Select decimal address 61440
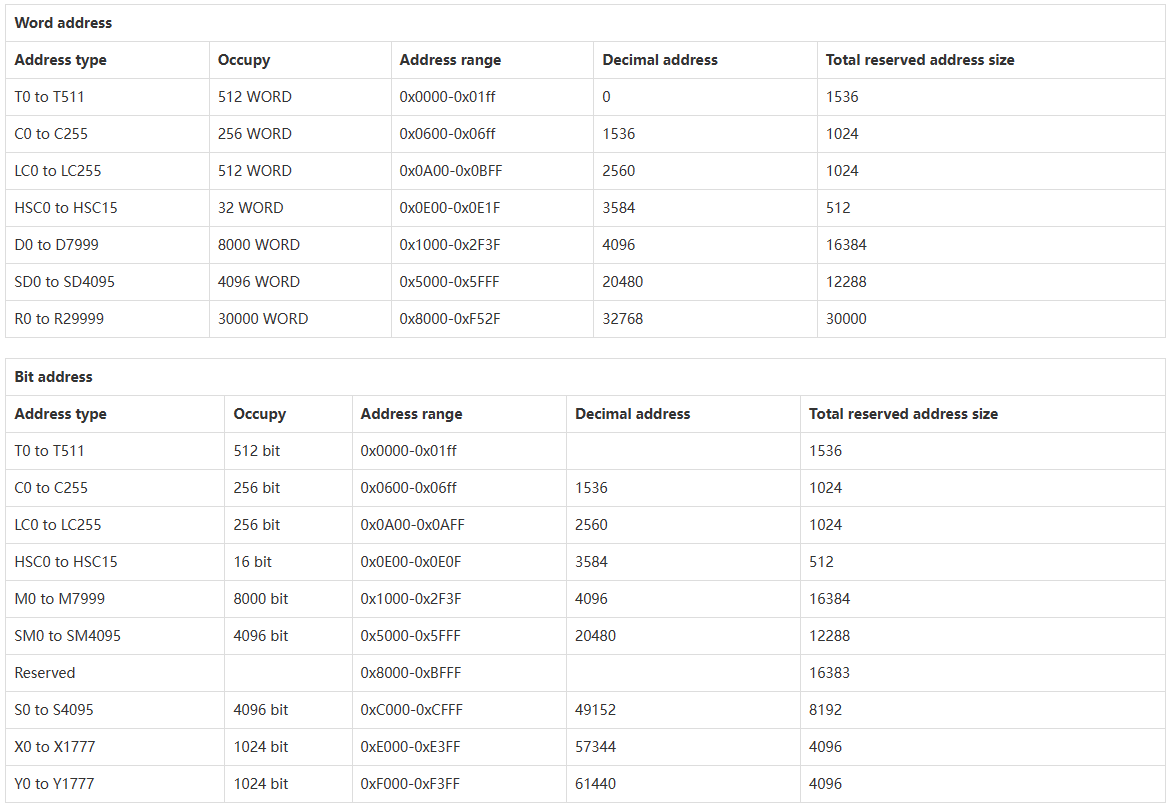Screen dimensions: 1172x811 pyautogui.click(x=596, y=784)
